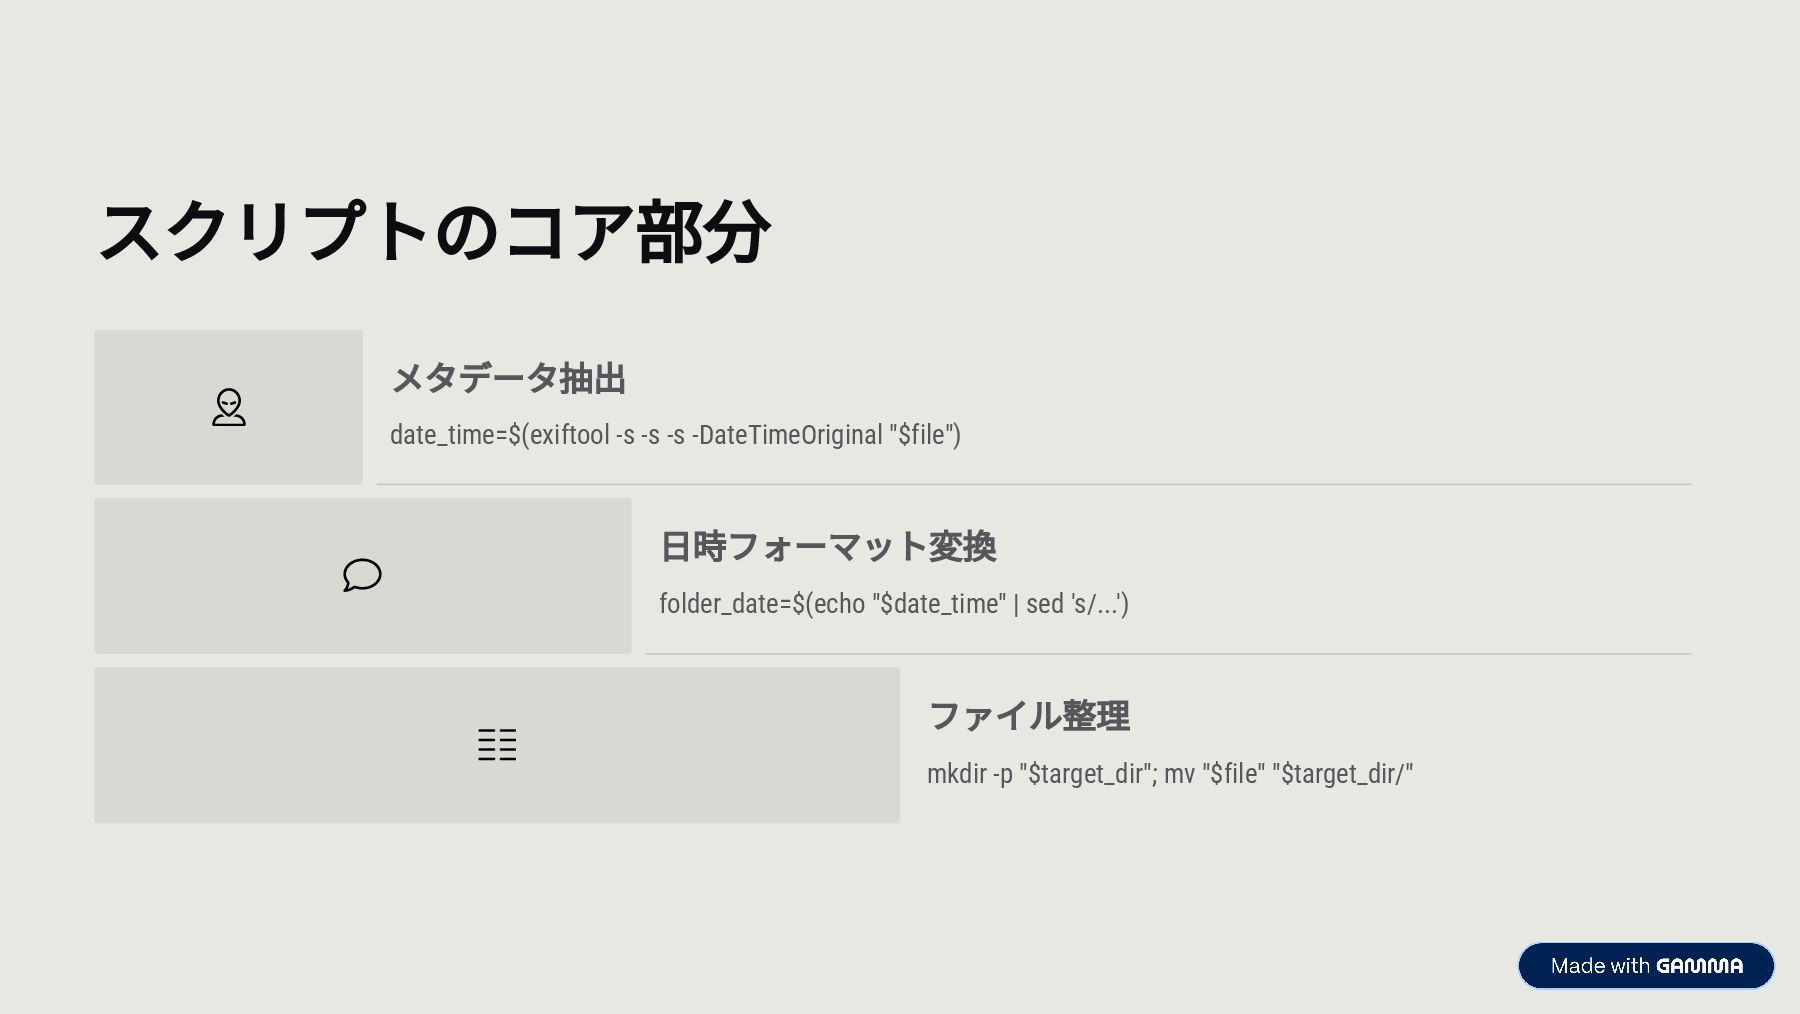1800x1014 pixels.
Task: Click the "$date_time" variable in the echo command
Action: pos(939,604)
